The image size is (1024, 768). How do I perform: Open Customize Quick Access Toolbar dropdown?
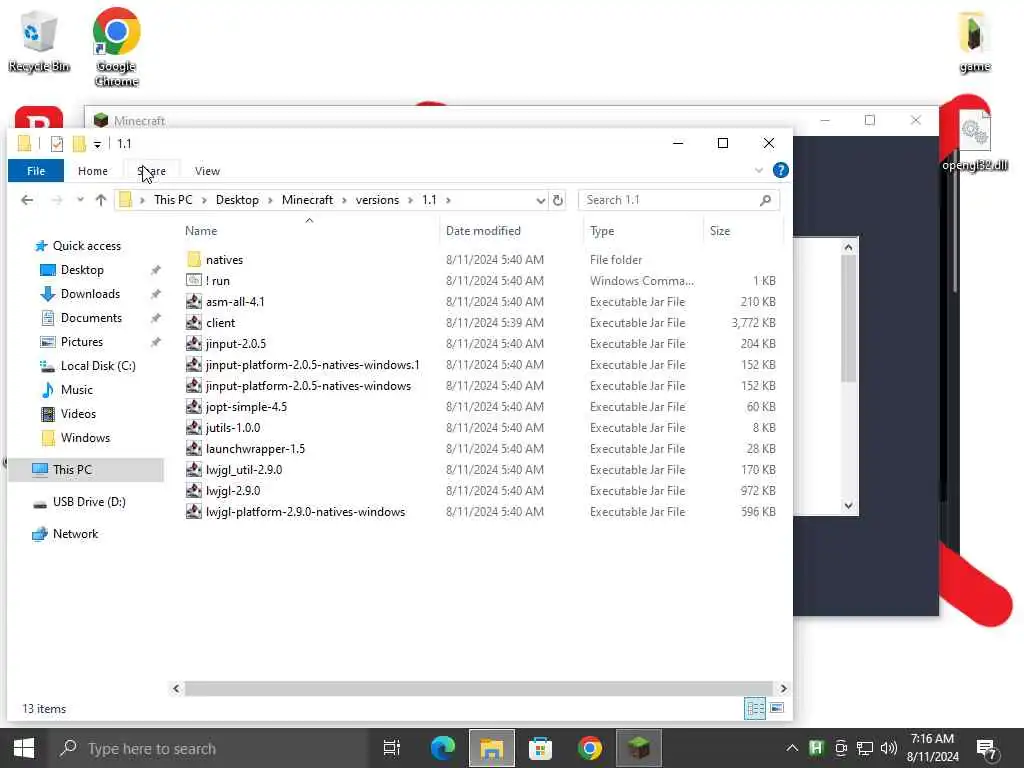point(97,144)
